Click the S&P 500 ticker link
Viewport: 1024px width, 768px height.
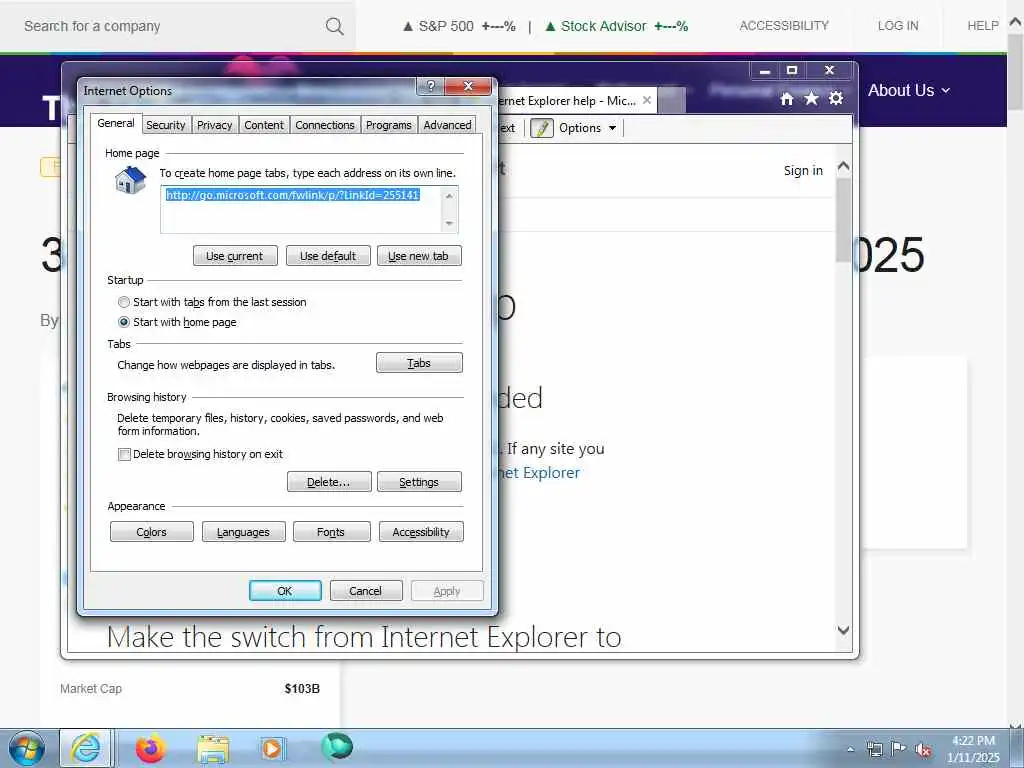(x=459, y=26)
